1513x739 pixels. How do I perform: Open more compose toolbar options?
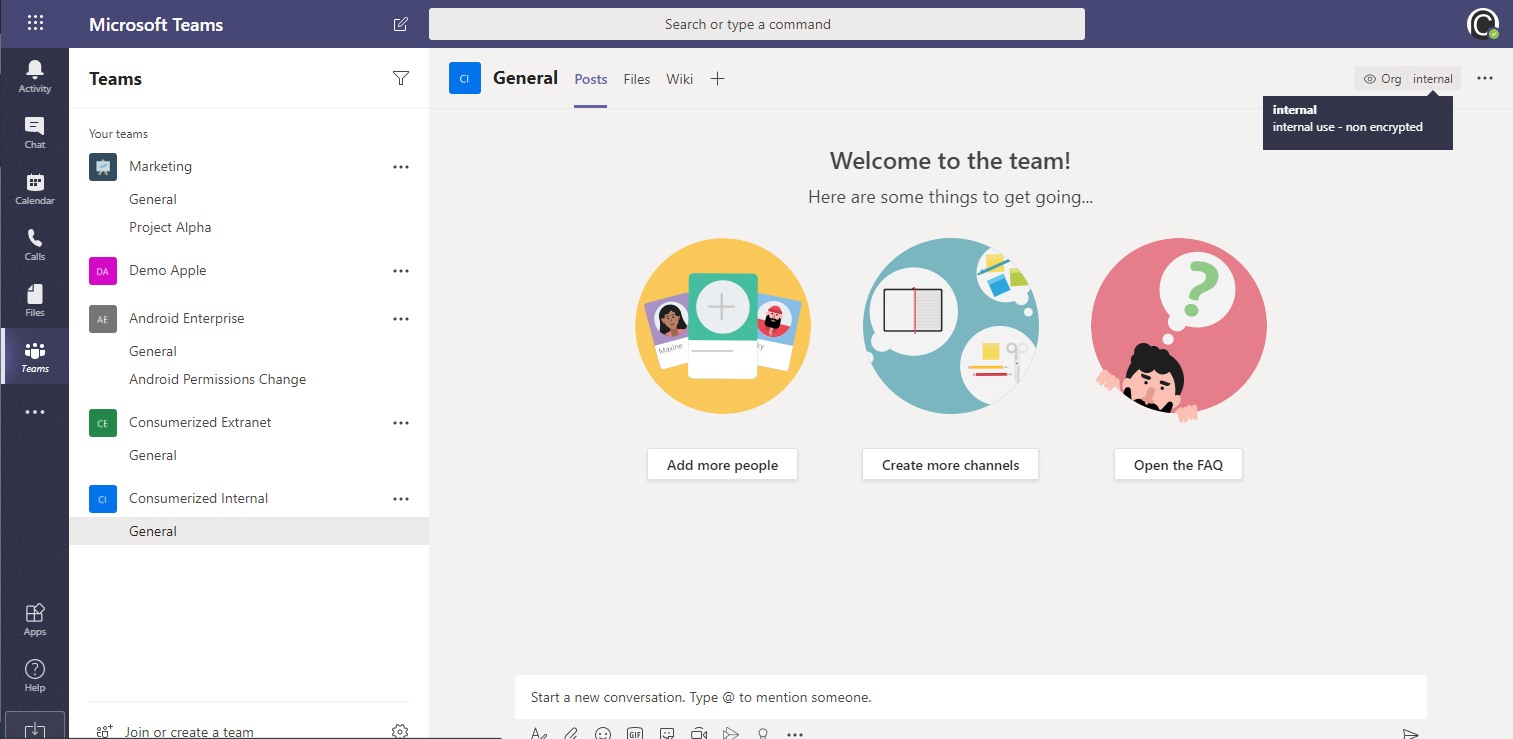tap(795, 733)
